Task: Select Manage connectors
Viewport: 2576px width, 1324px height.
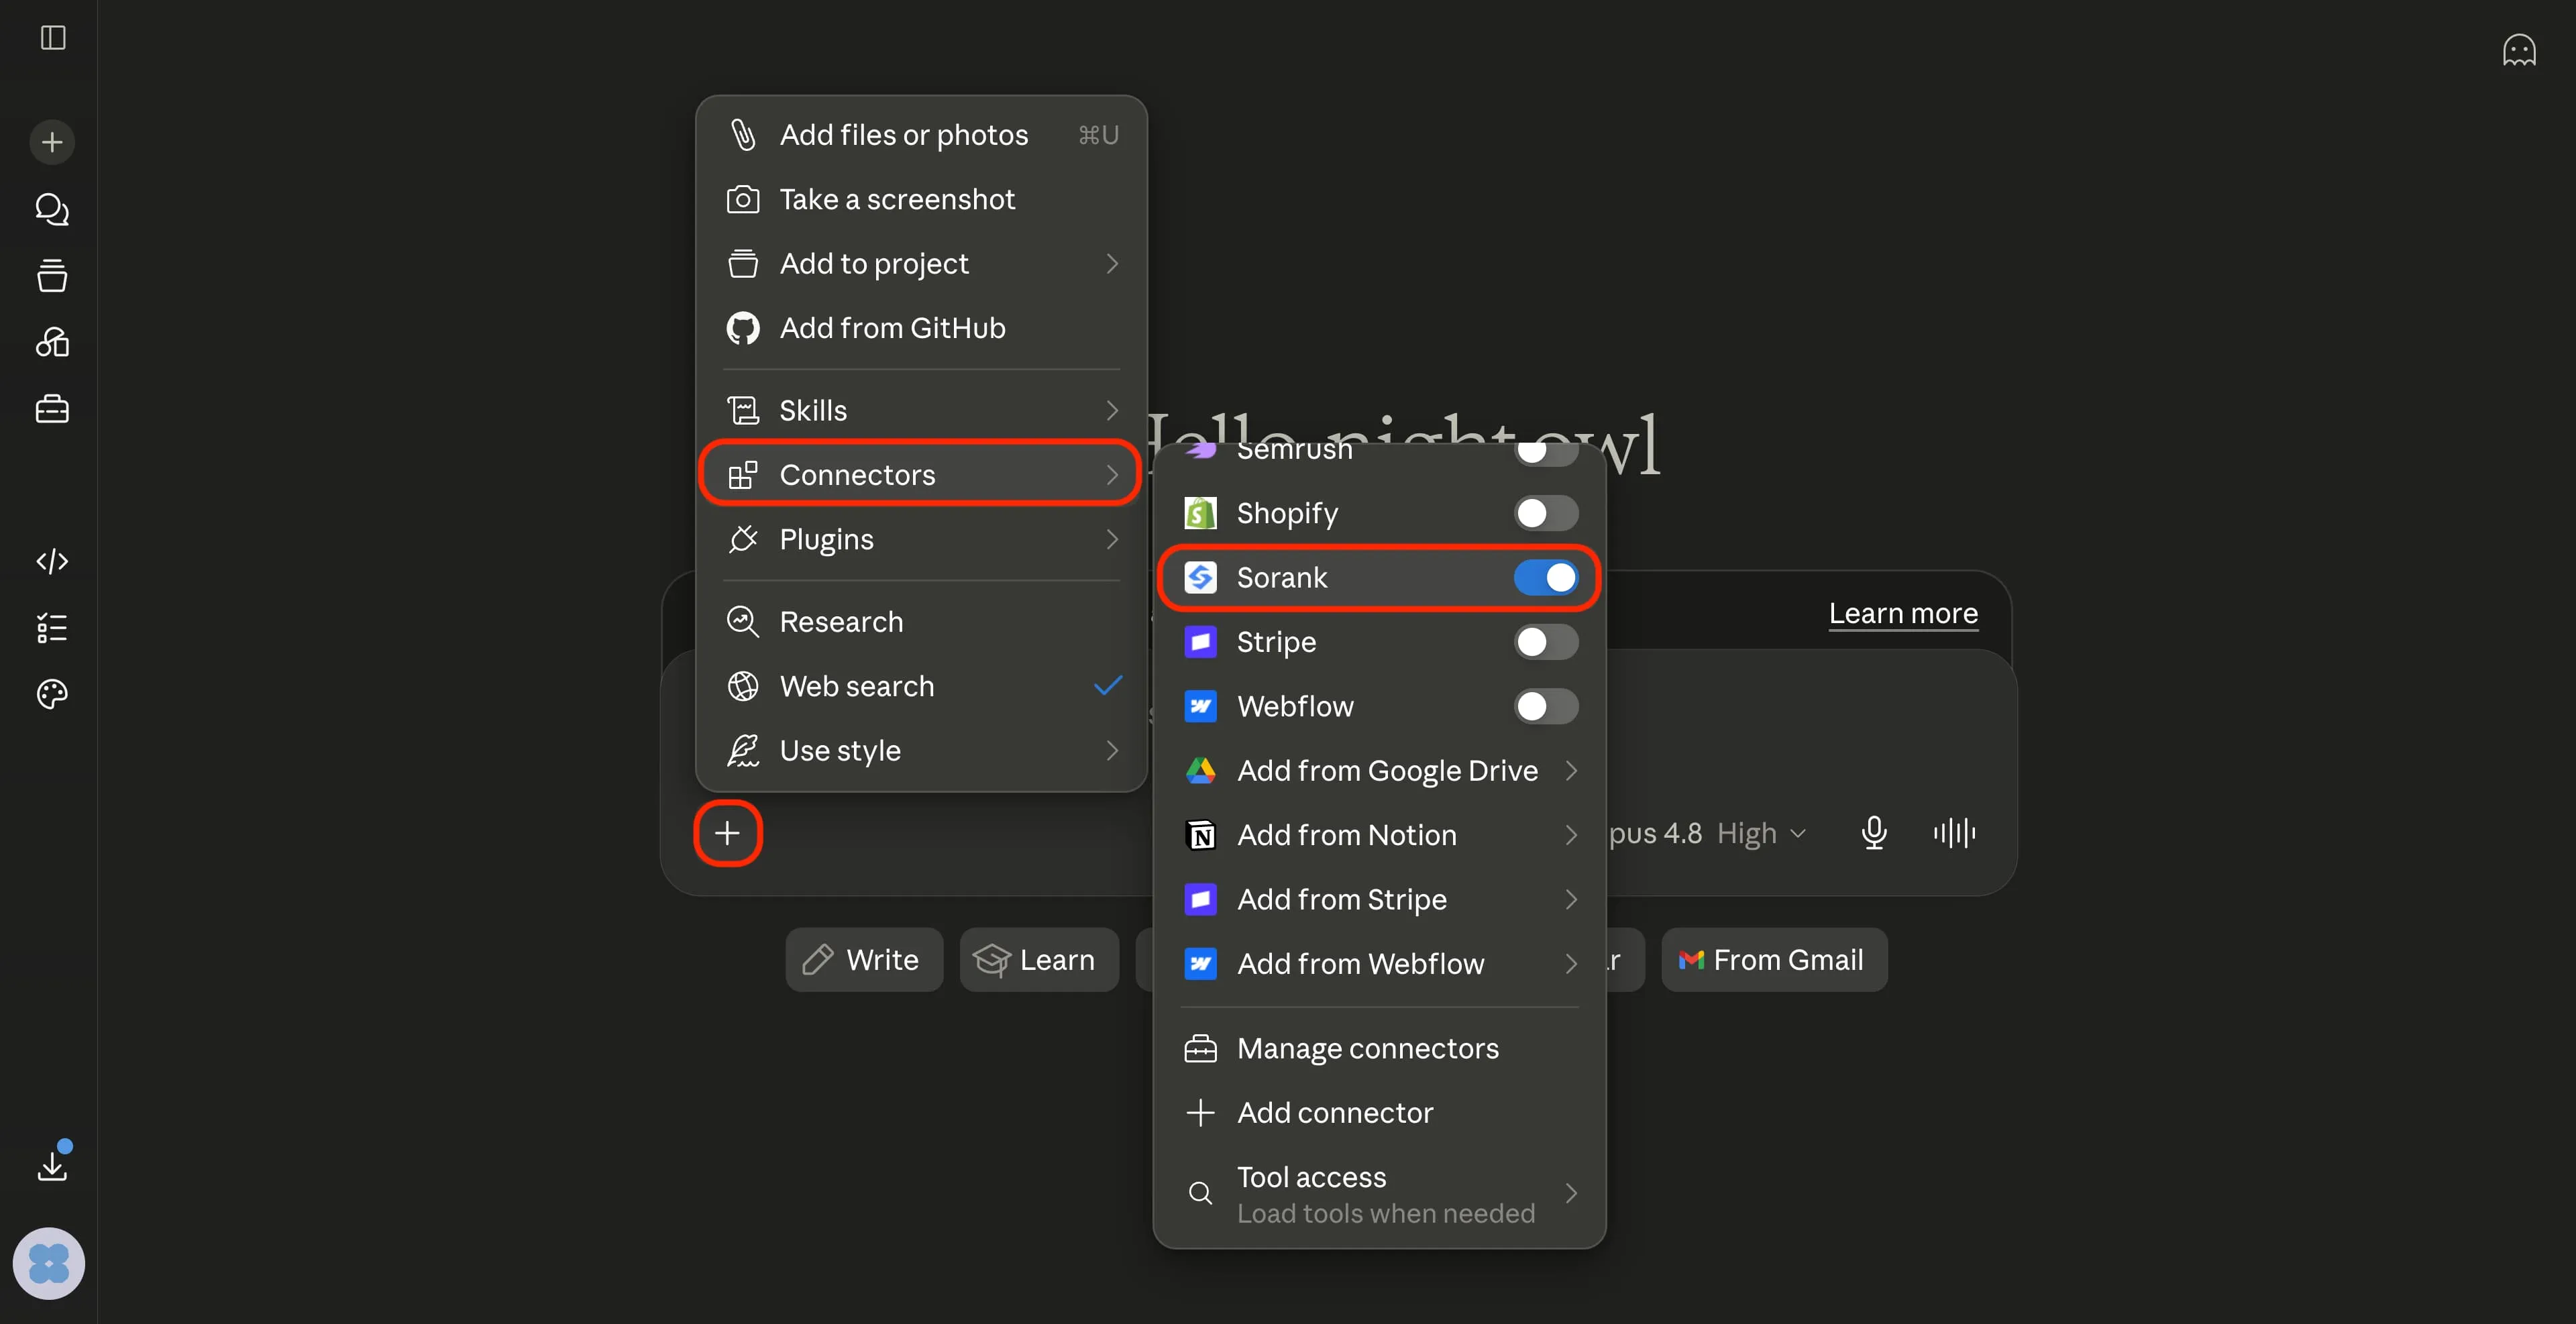Action: [x=1380, y=1048]
